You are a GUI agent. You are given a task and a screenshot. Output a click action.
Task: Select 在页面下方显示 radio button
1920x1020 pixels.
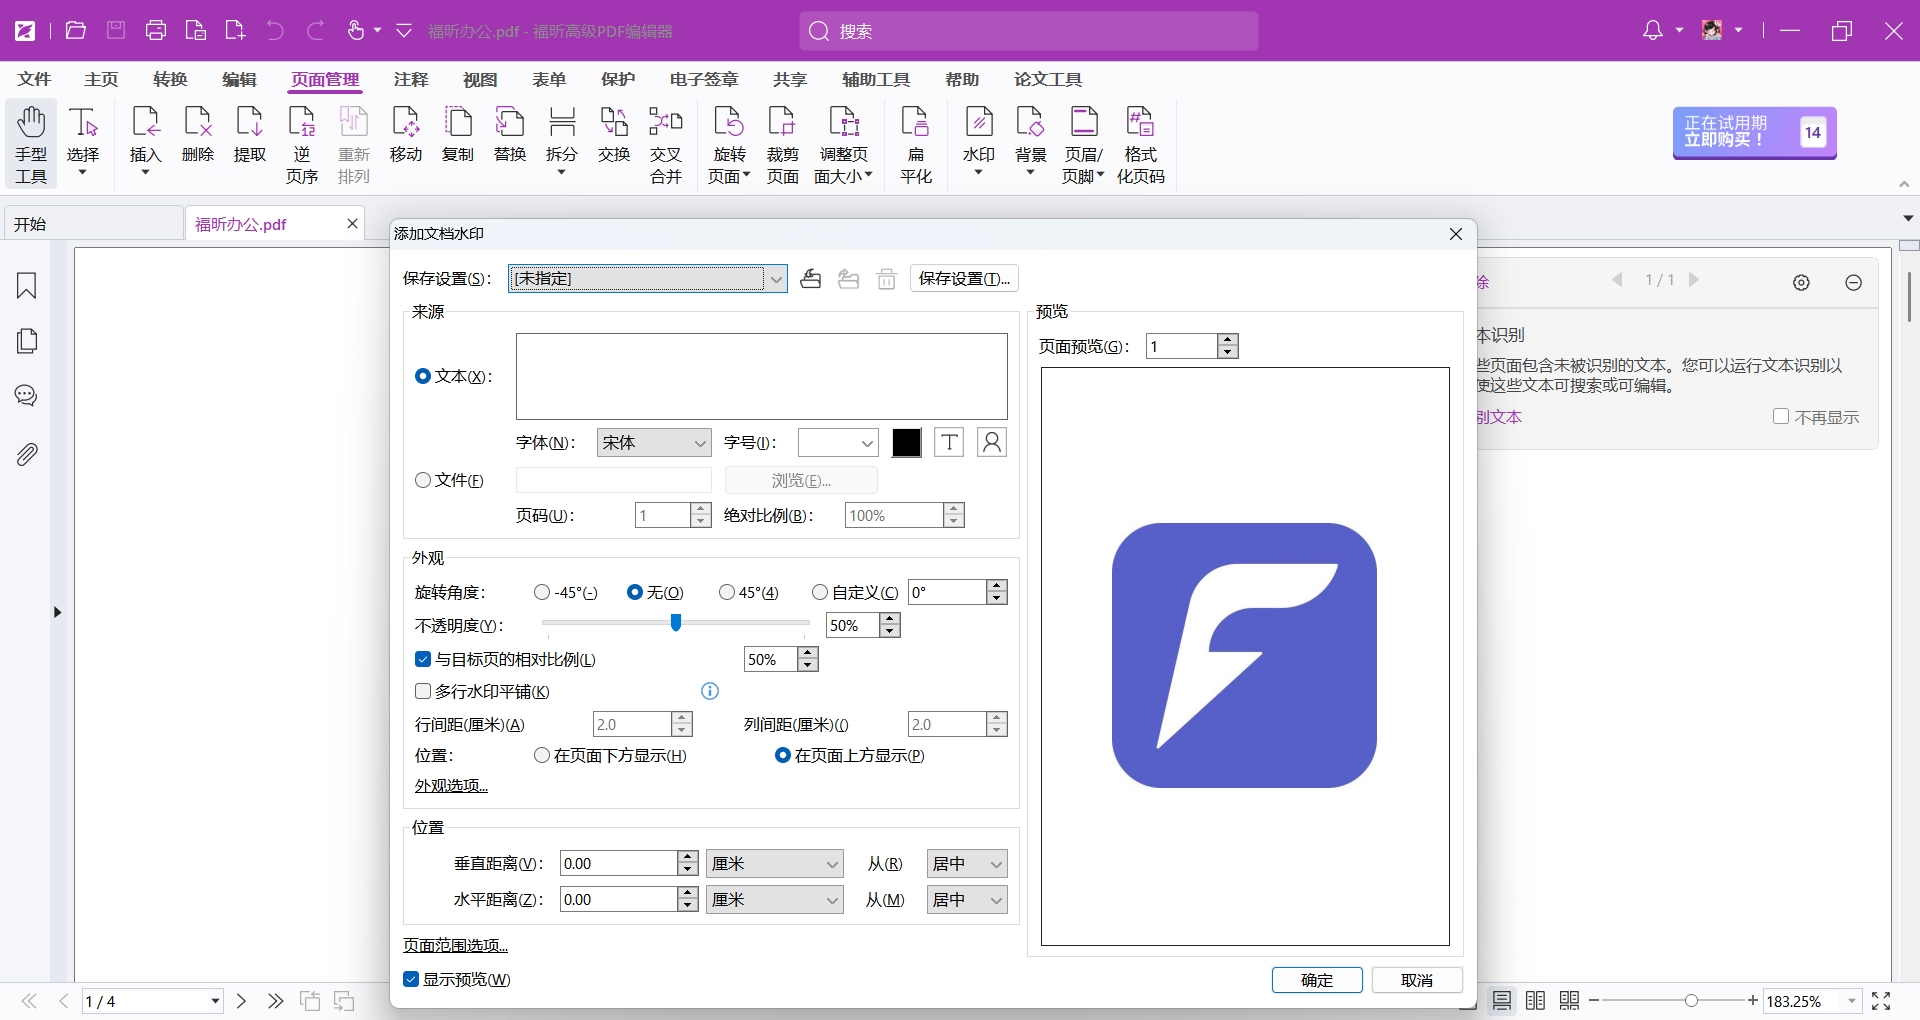(x=542, y=755)
